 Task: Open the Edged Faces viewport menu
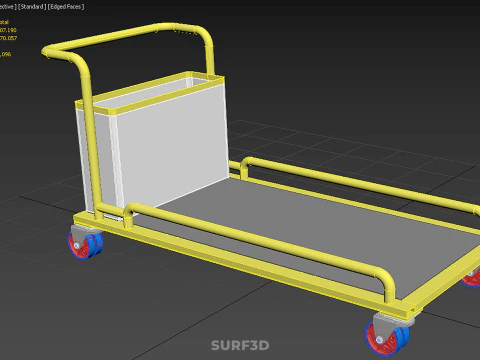tap(66, 7)
